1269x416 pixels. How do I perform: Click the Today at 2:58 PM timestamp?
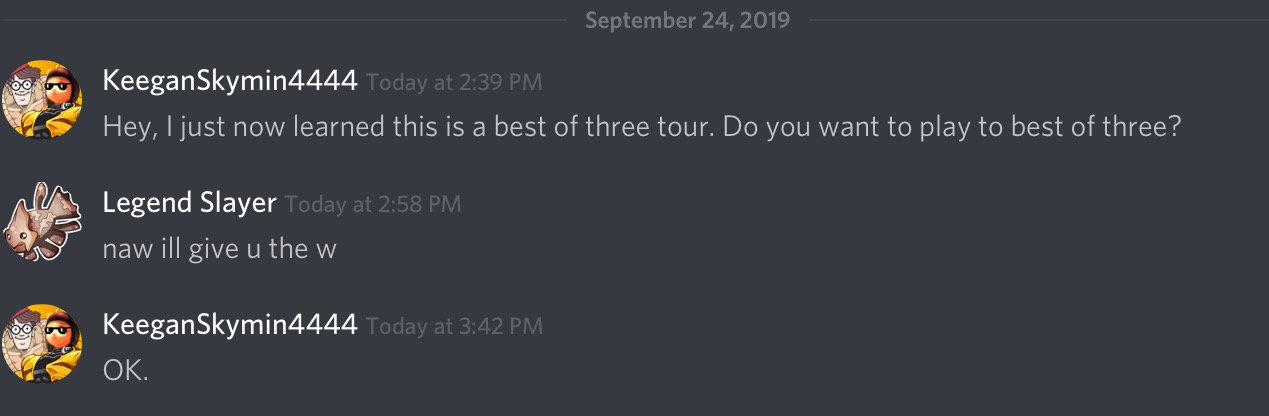pos(373,205)
